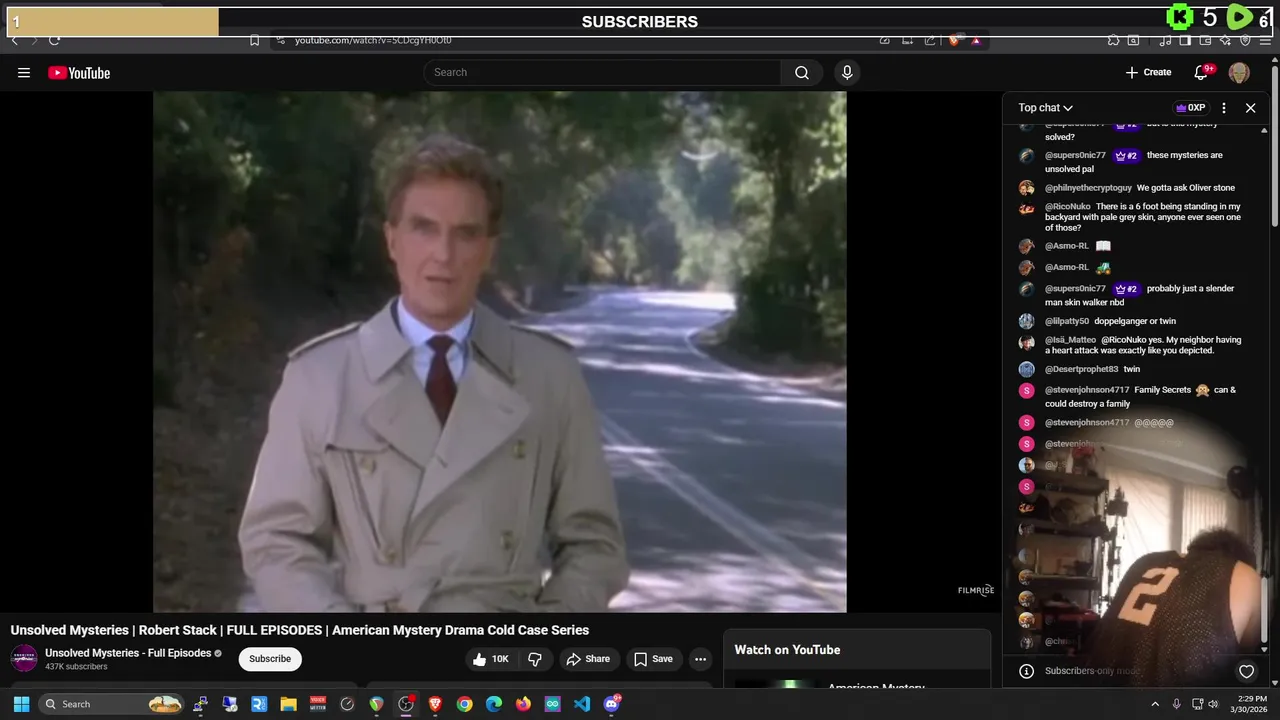The image size is (1280, 720).
Task: Open Brave Shields lion icon
Action: tap(955, 40)
